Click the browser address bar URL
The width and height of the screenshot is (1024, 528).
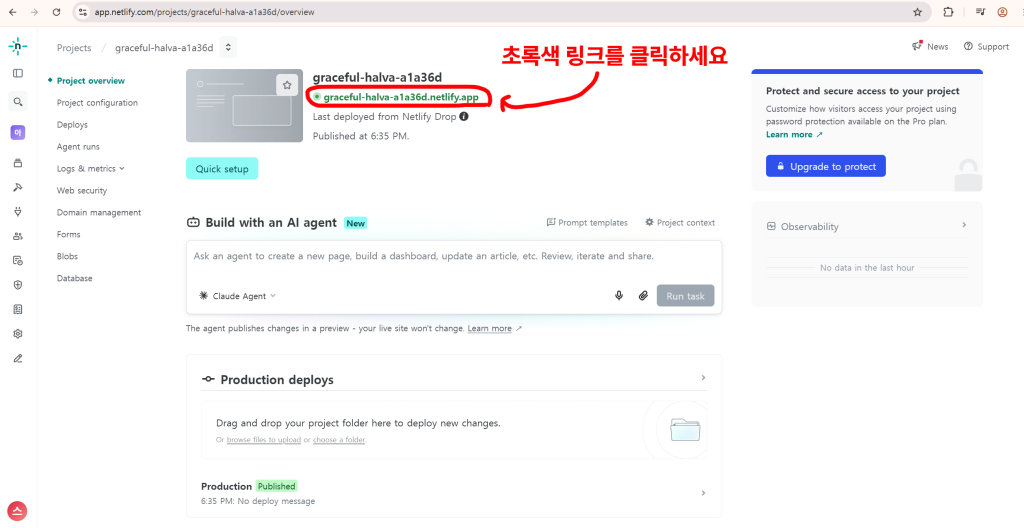(204, 12)
